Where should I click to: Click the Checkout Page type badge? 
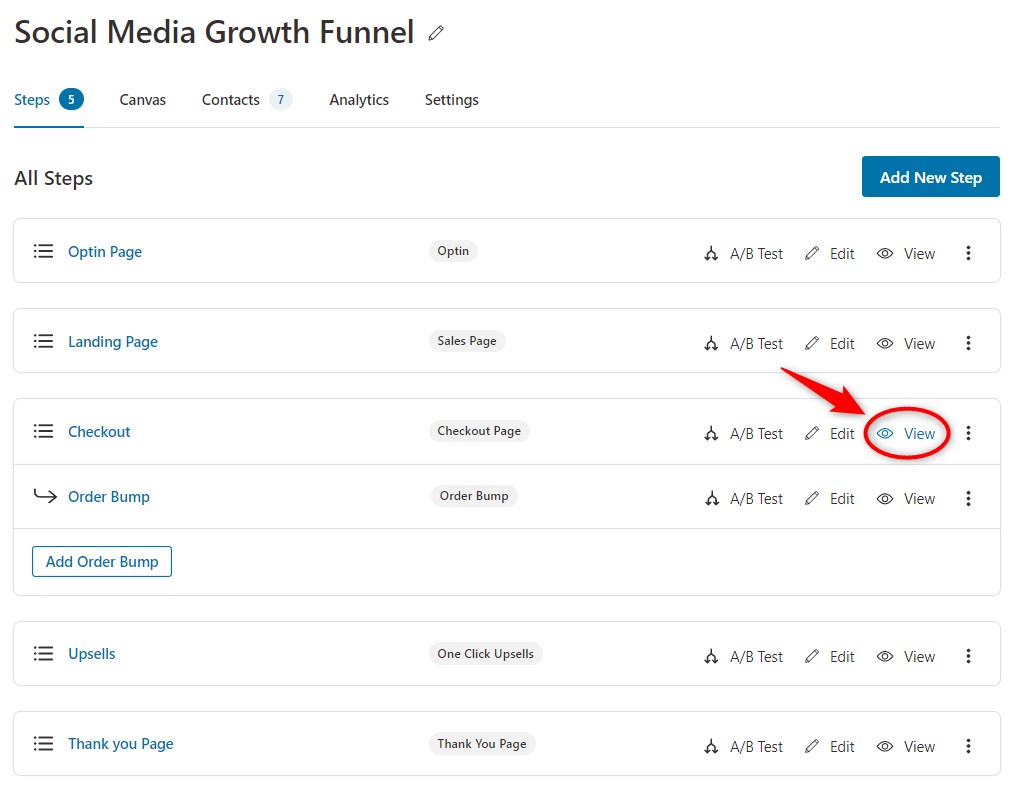[479, 430]
